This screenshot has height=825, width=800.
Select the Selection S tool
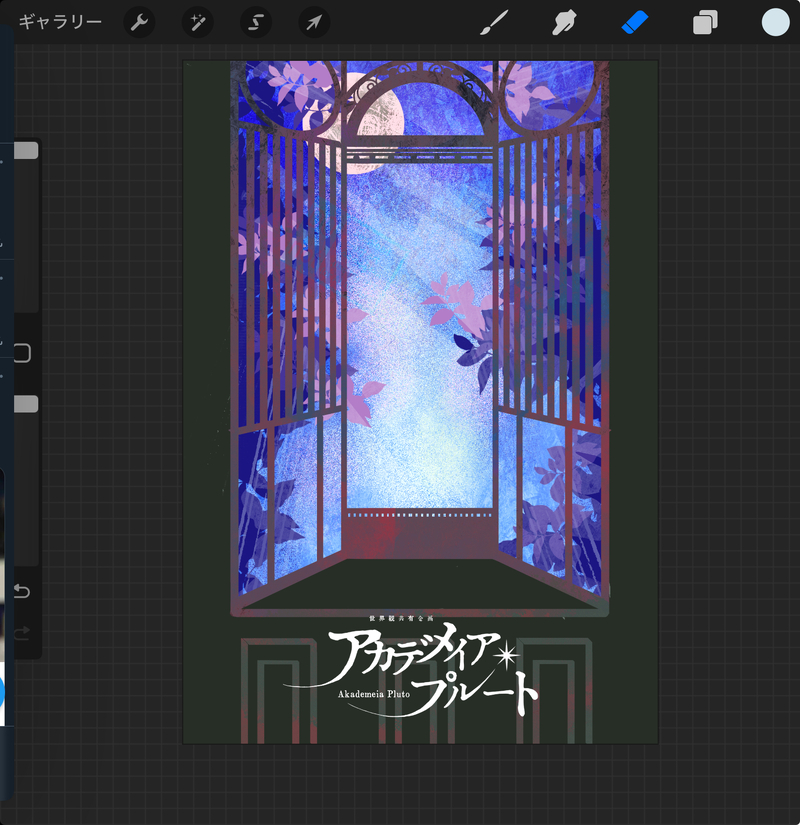pos(256,23)
